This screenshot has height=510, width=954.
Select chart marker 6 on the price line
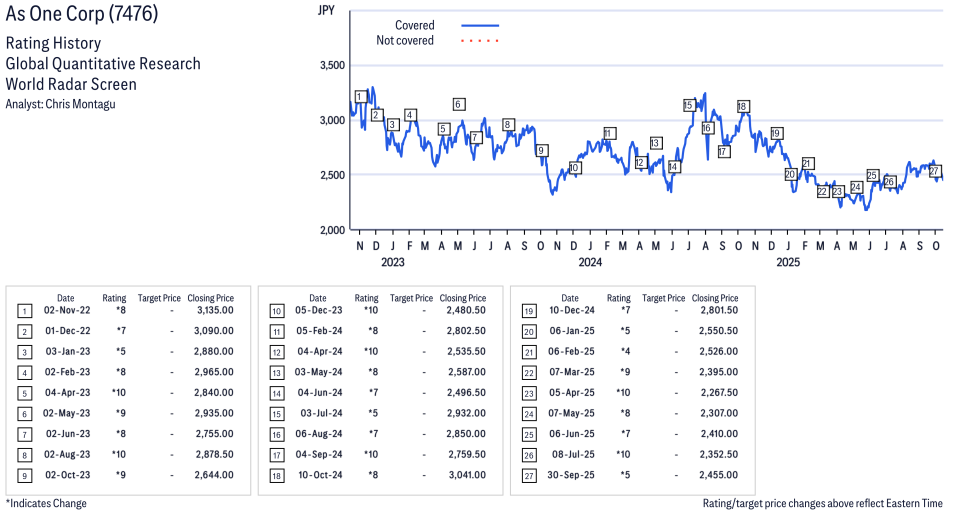click(458, 104)
